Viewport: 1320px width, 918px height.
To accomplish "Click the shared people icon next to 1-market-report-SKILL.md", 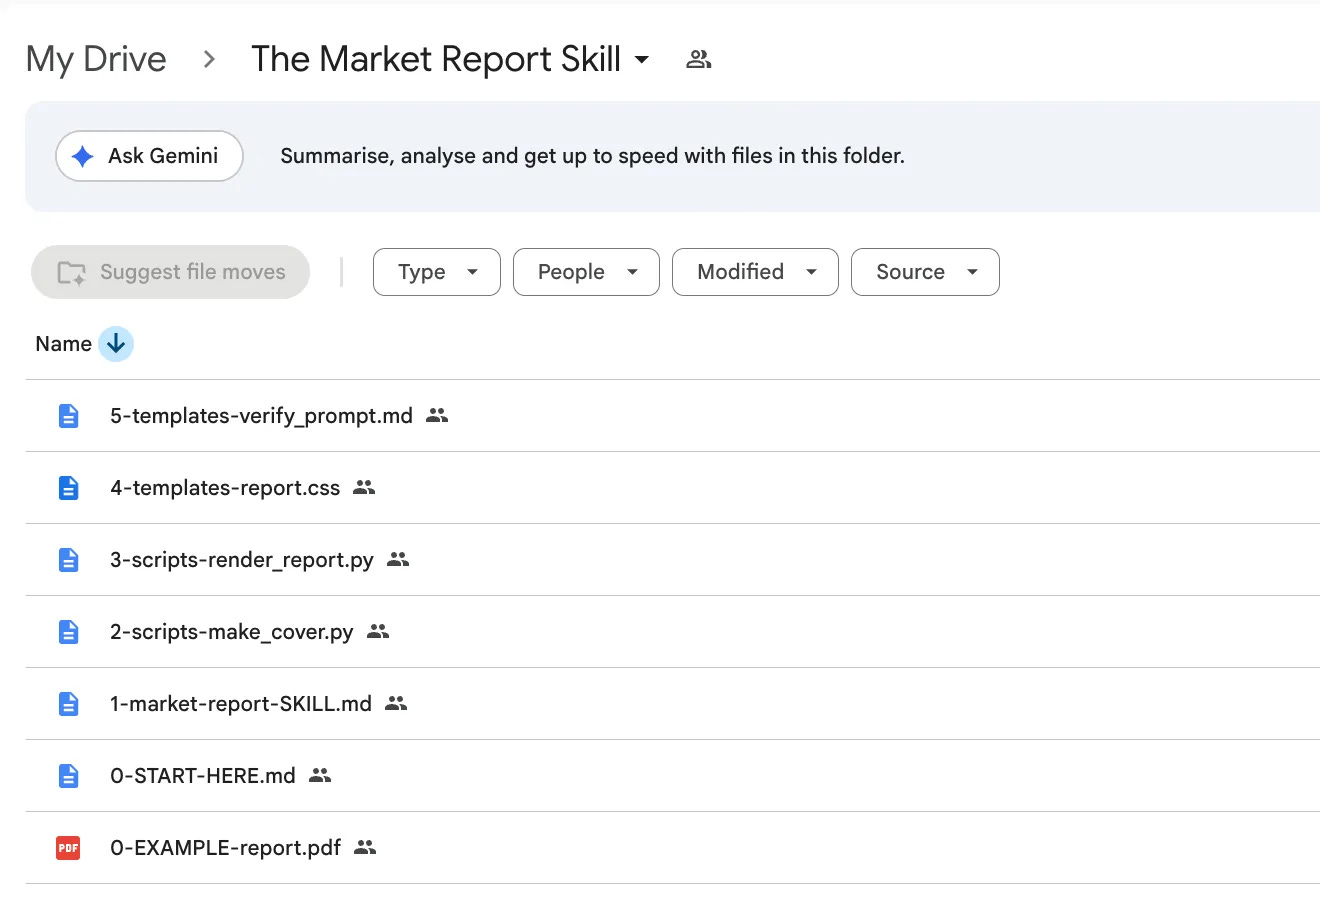I will coord(396,703).
